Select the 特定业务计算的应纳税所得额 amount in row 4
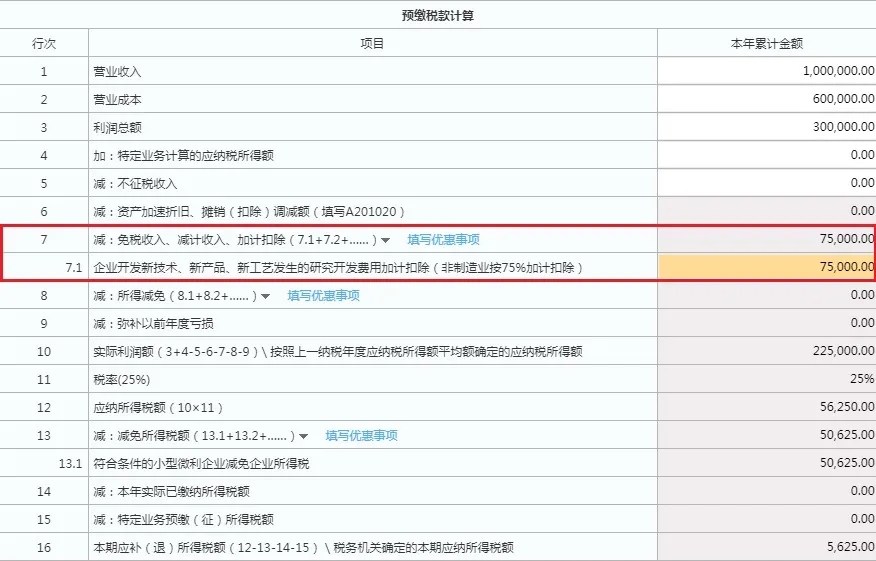876x561 pixels. [766, 155]
